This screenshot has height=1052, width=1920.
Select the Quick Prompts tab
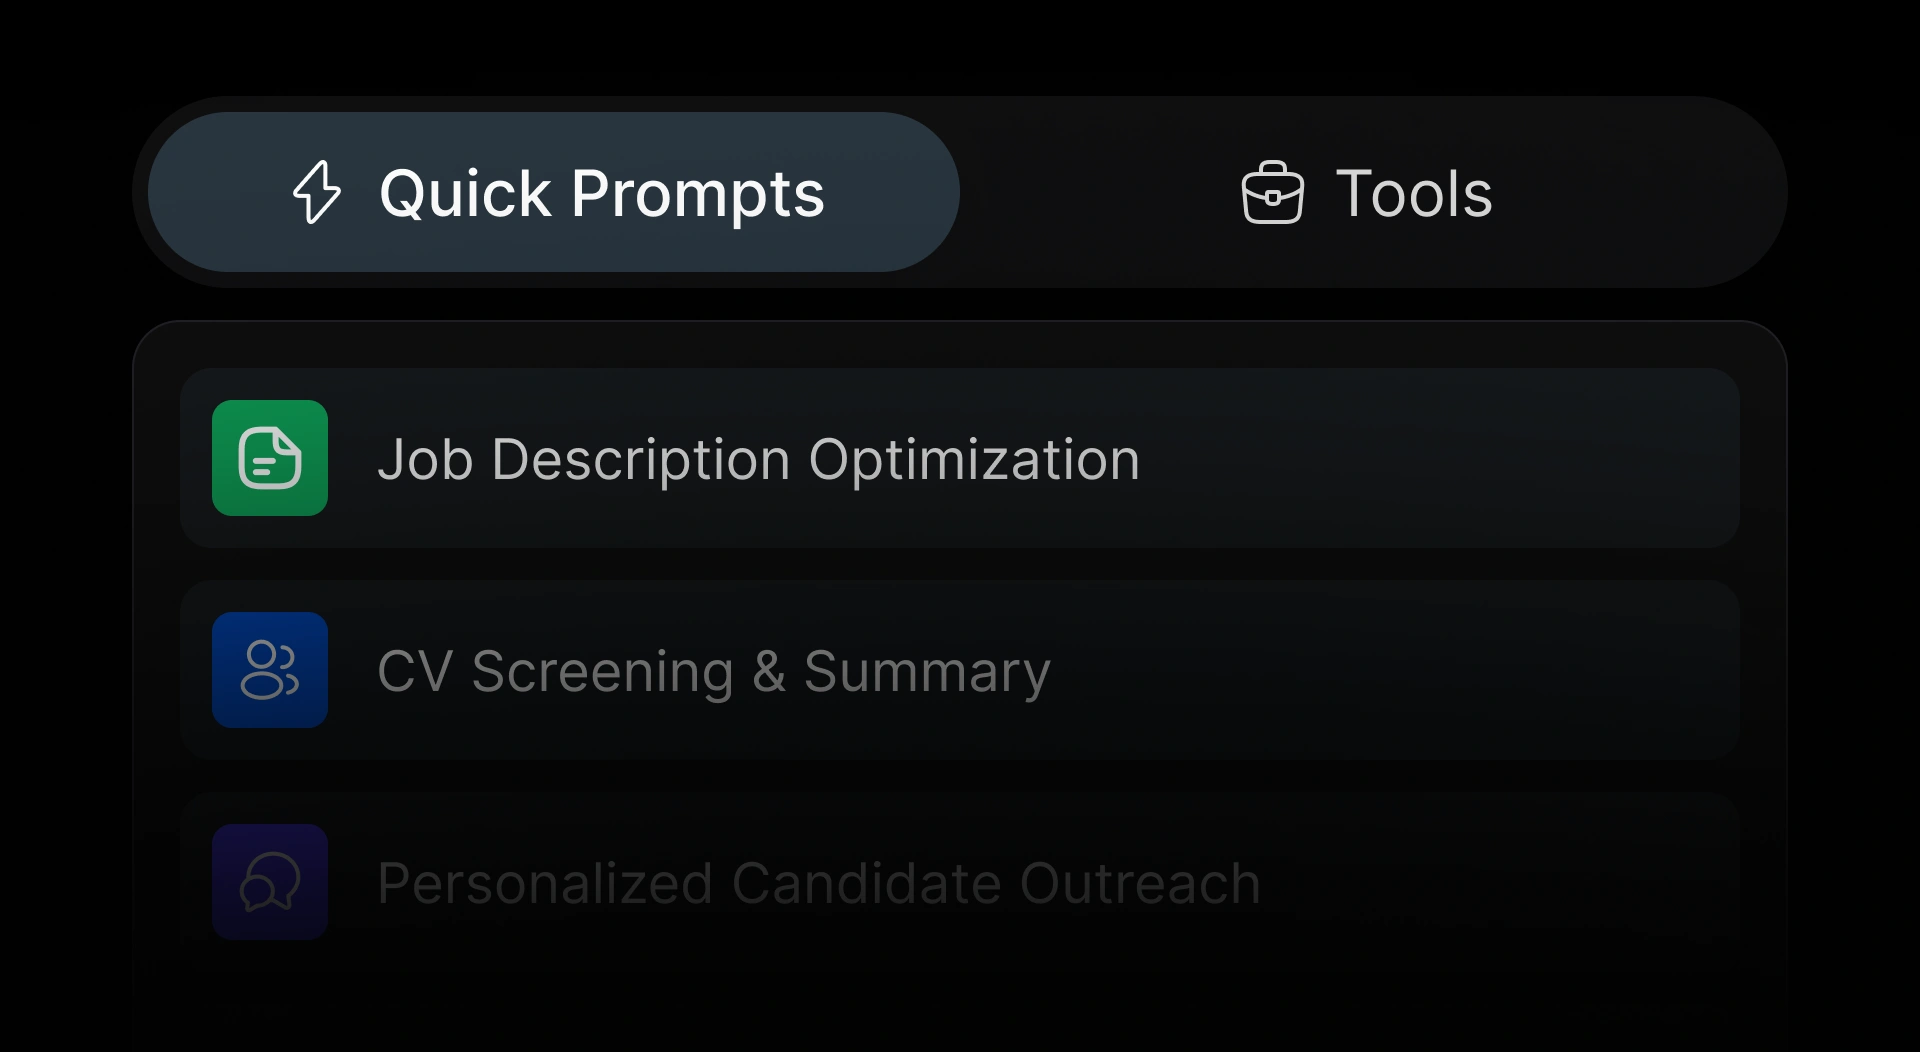554,192
